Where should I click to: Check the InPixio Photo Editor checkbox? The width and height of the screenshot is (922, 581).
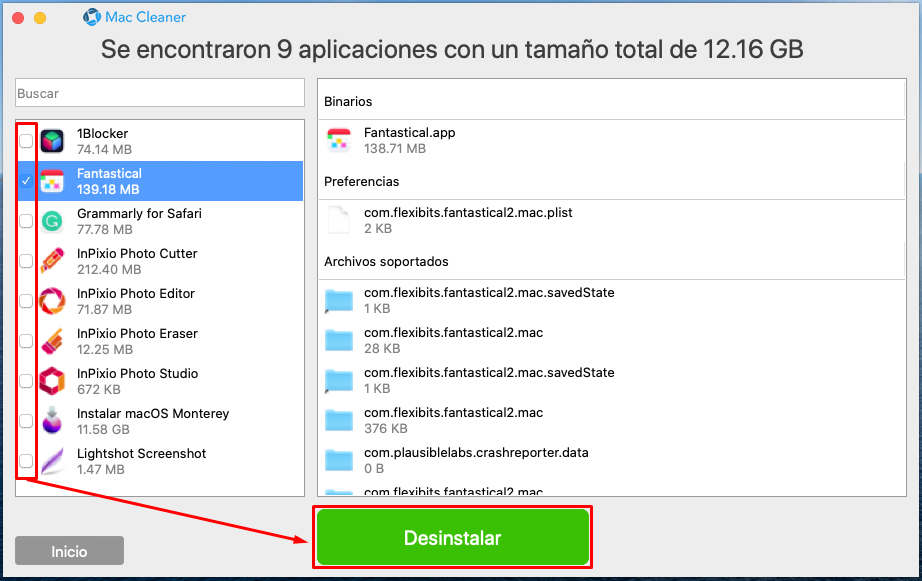point(26,301)
